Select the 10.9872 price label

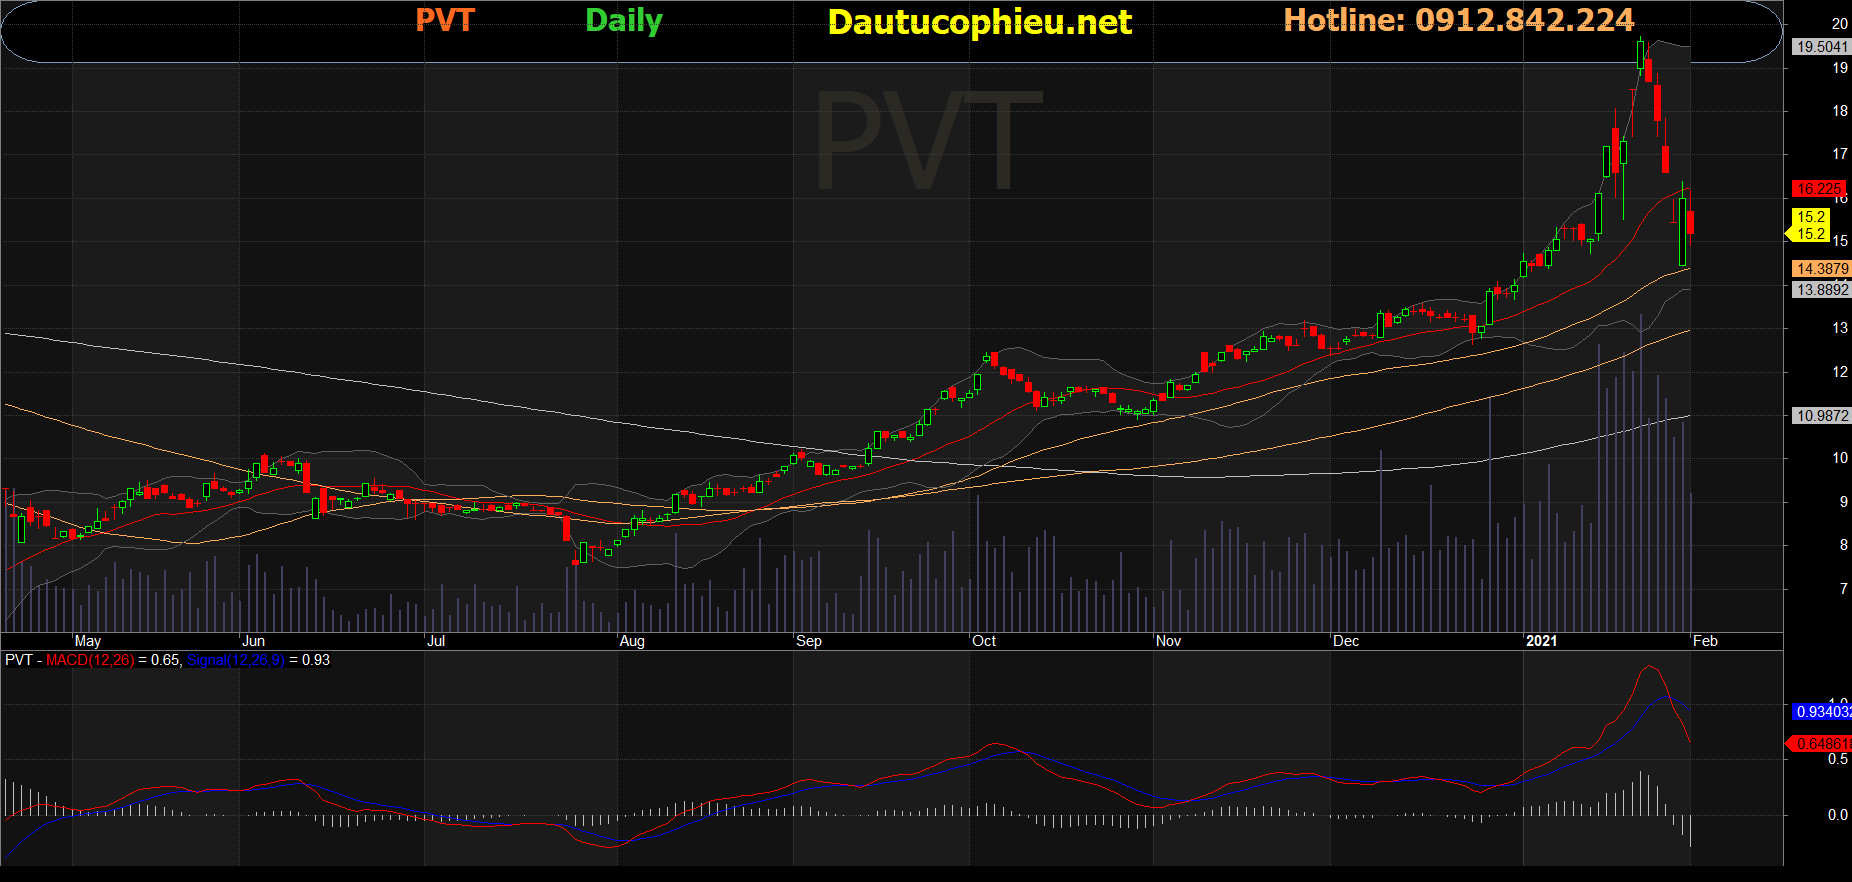click(1822, 415)
